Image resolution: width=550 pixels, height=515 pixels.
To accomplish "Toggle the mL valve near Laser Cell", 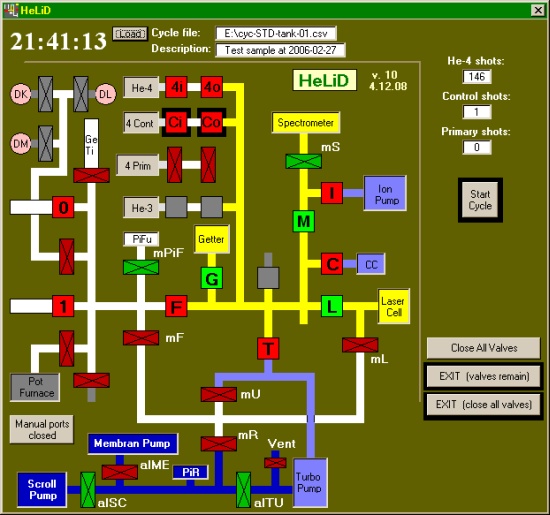I will [x=360, y=345].
